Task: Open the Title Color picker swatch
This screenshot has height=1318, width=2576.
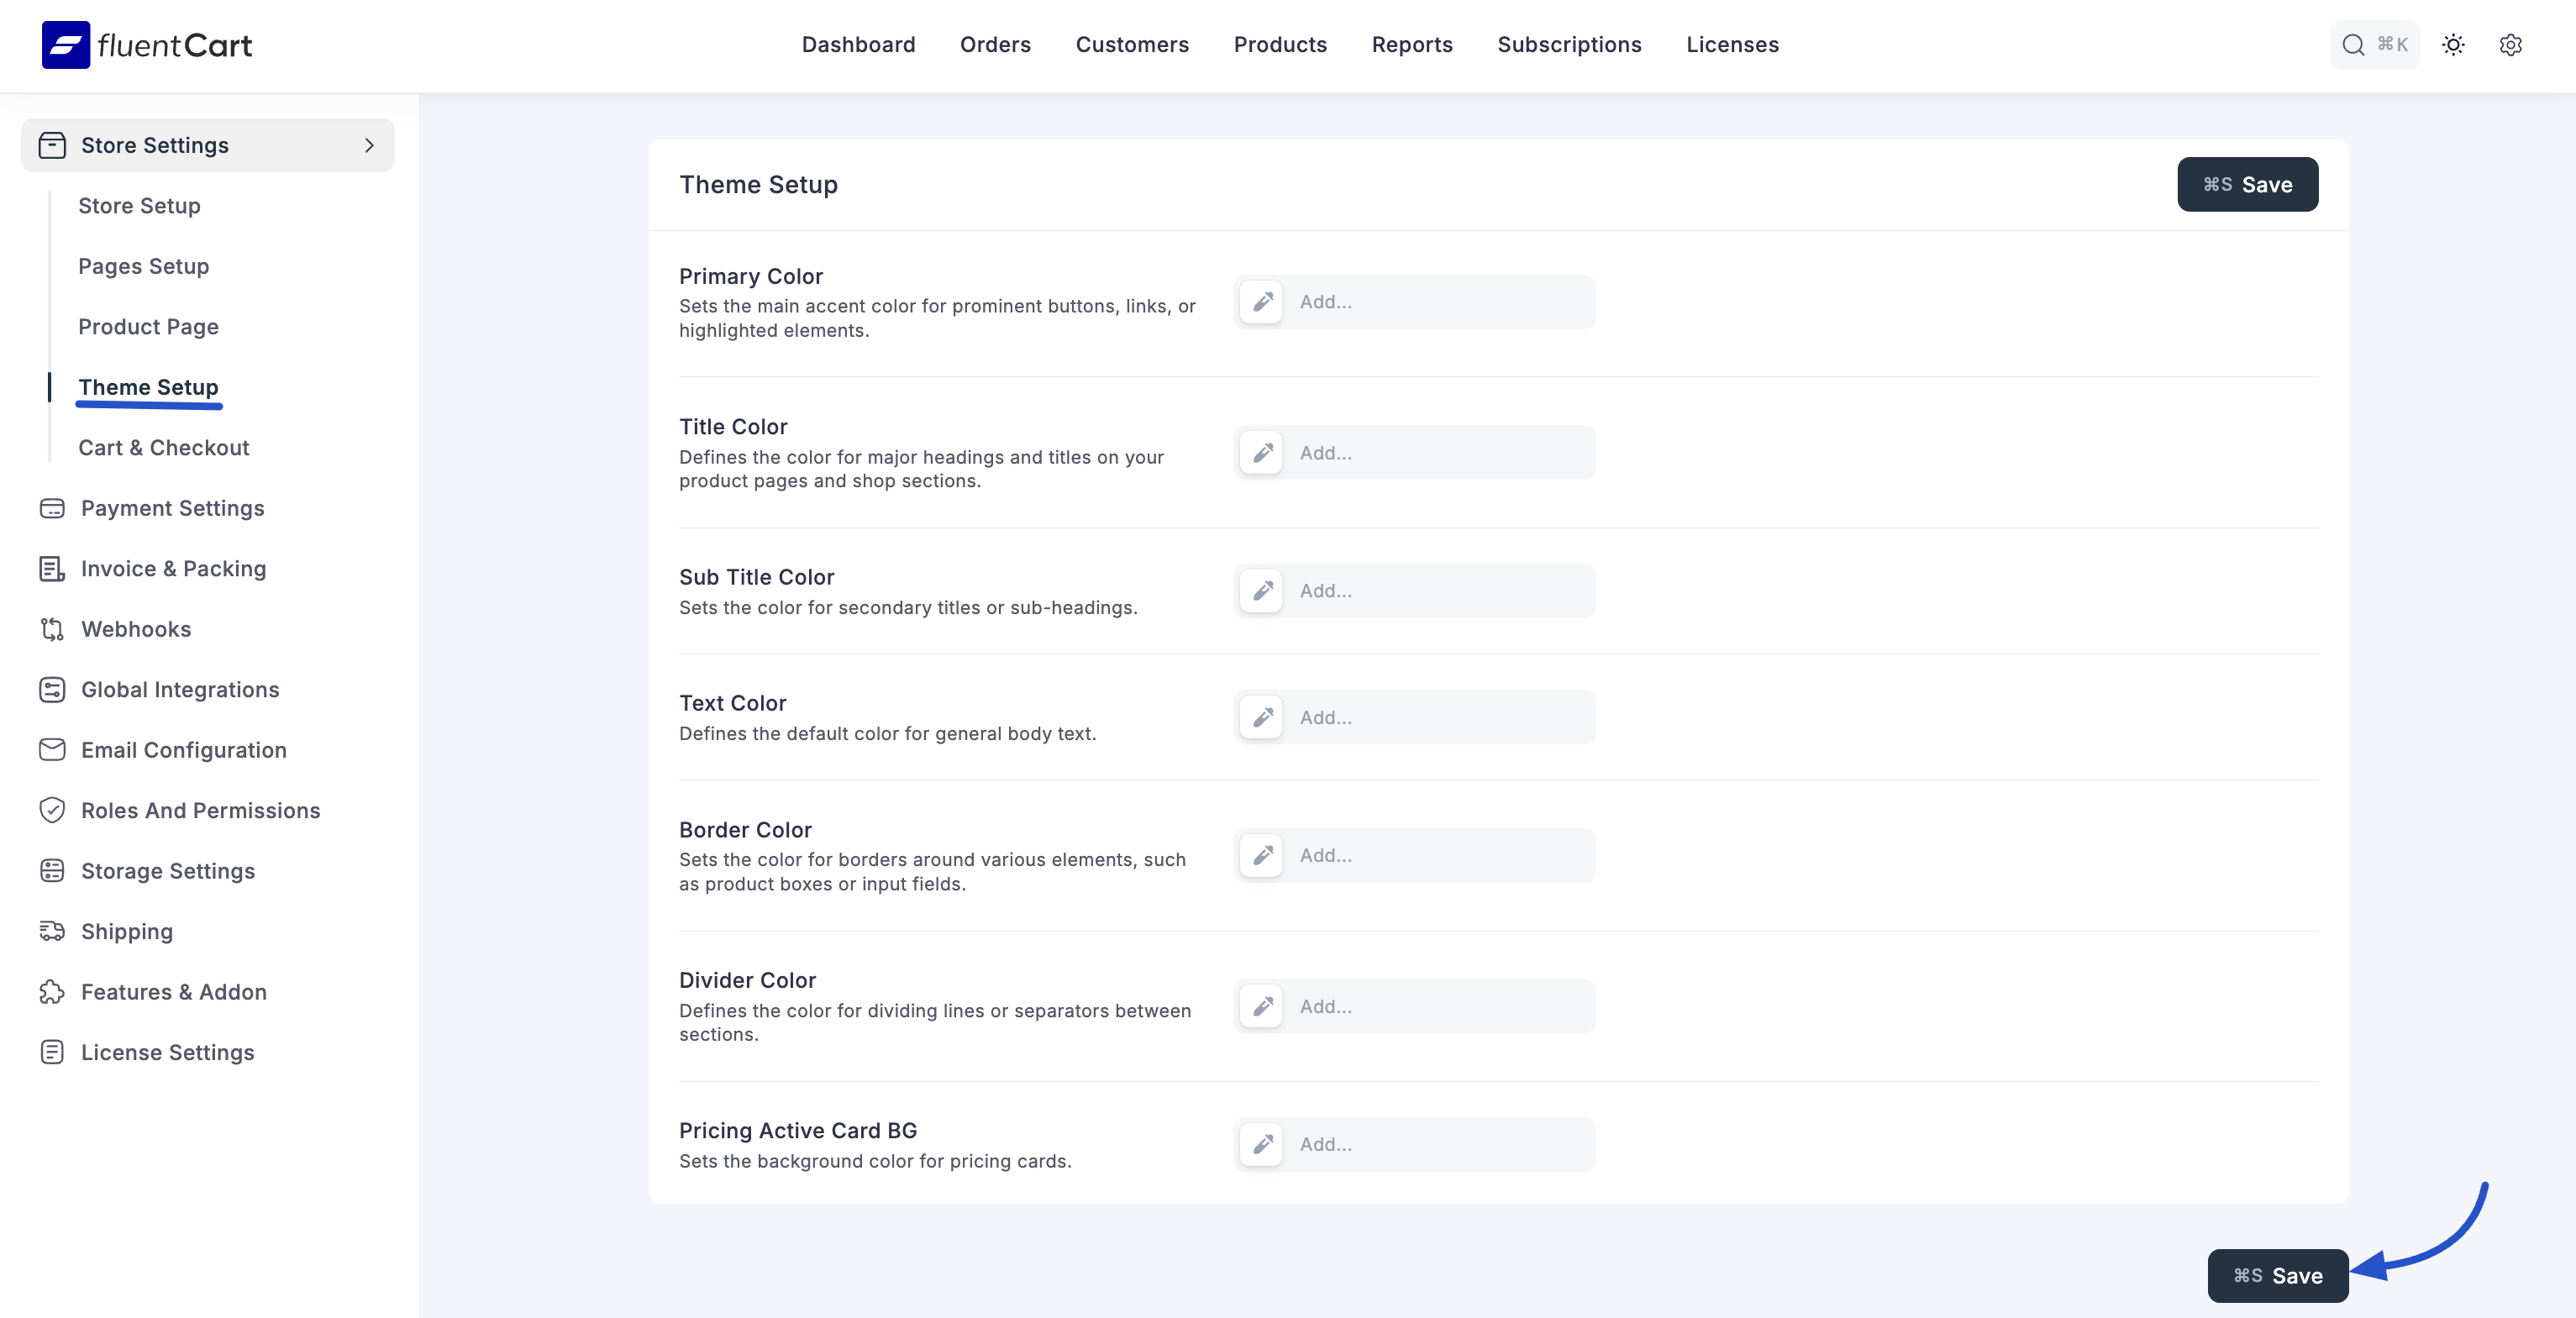Action: [x=1262, y=453]
